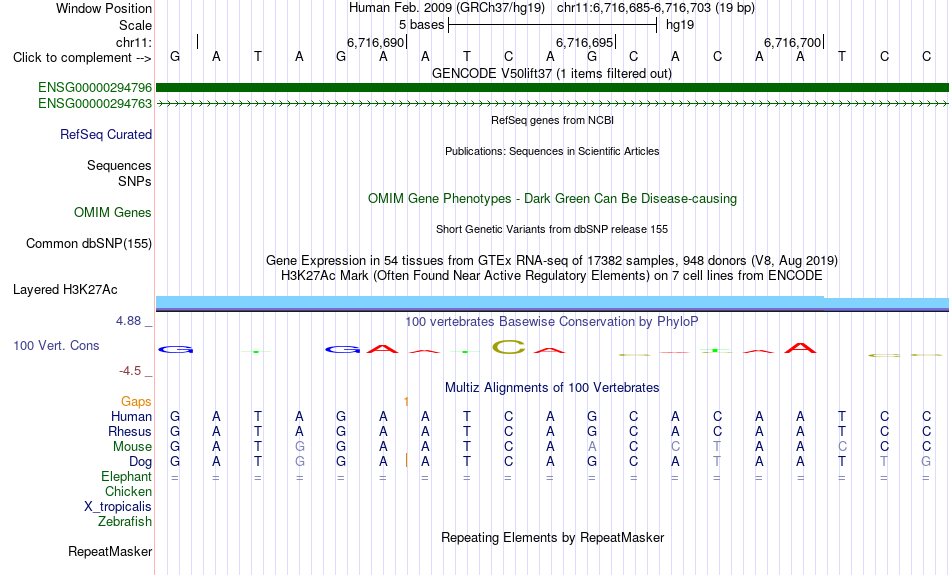The height and width of the screenshot is (575, 950).
Task: Click the OMIM Gene Phenotypes track title
Action: 552,199
